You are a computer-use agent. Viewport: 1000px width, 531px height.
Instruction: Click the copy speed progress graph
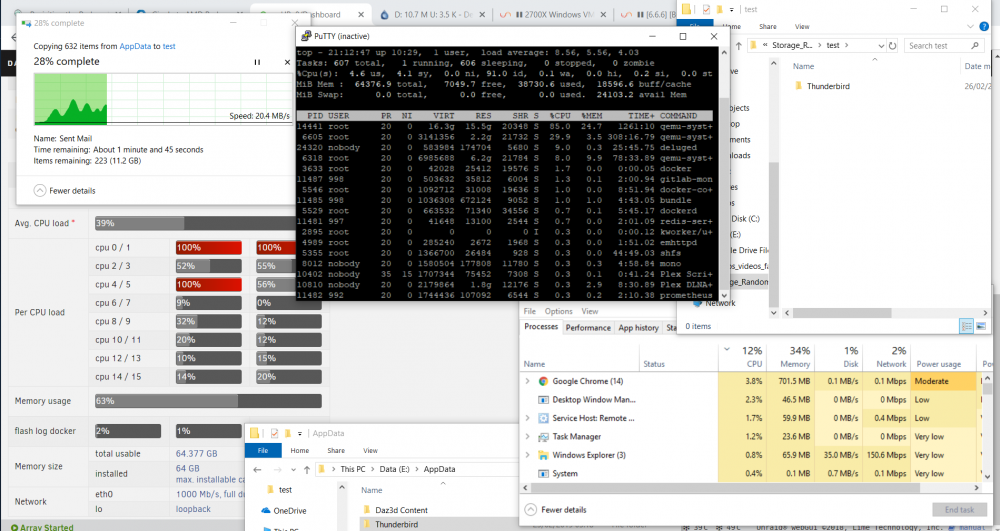163,99
